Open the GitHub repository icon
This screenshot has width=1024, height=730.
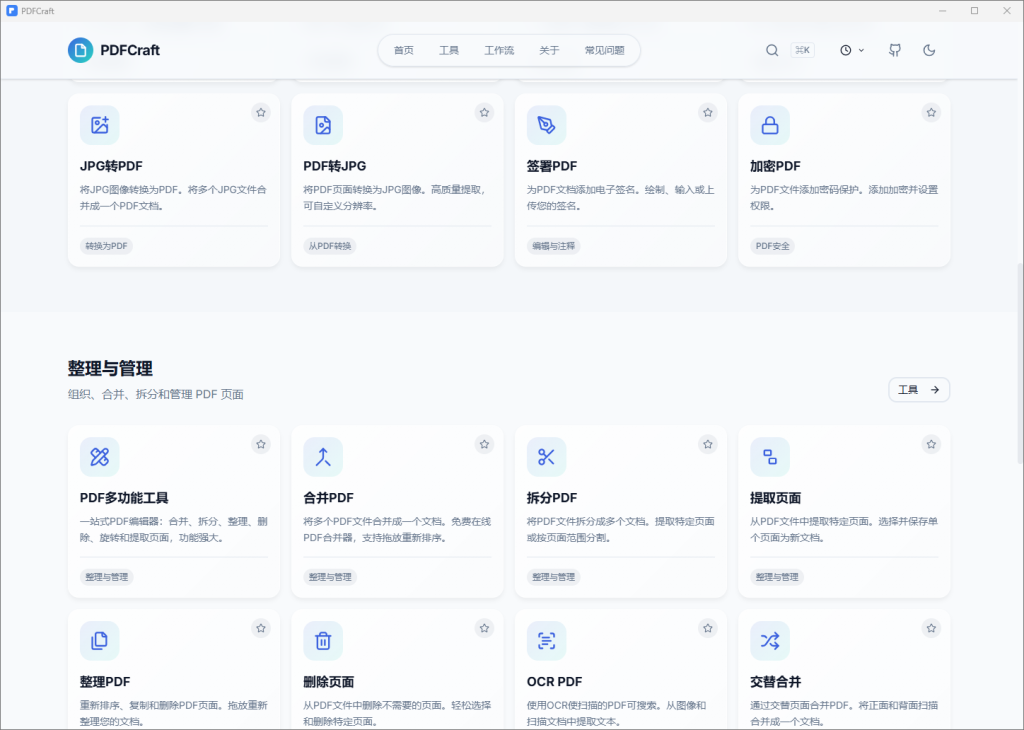895,50
